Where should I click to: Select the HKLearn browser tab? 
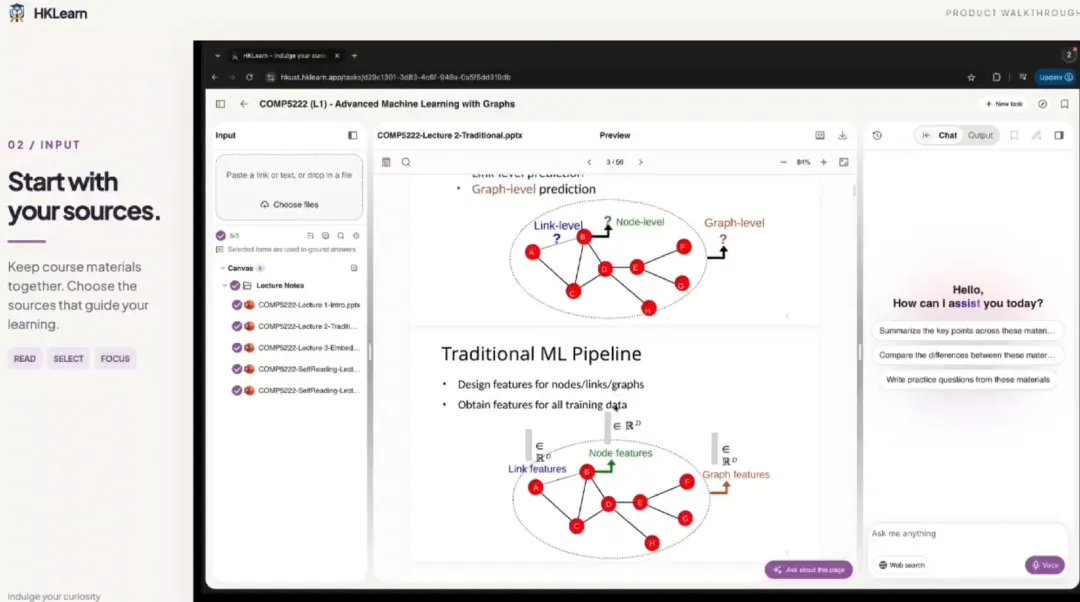coord(284,56)
